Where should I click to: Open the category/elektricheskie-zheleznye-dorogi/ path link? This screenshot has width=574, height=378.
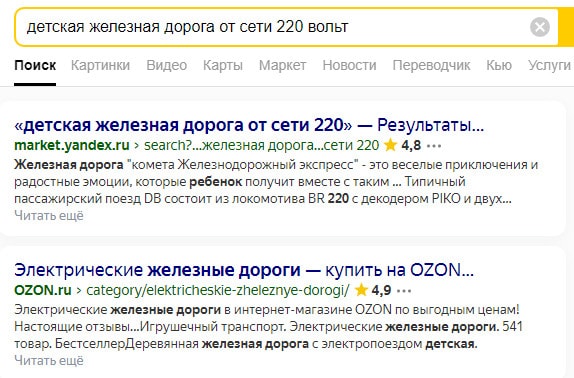click(218, 290)
